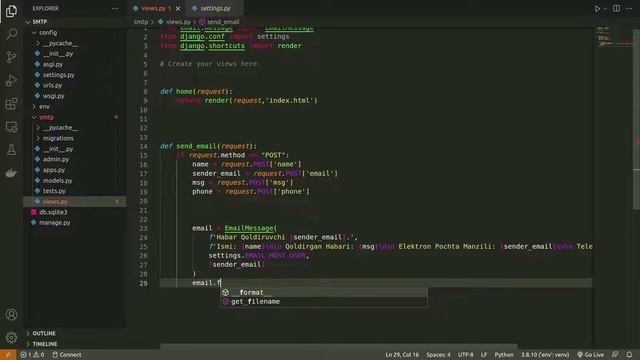Select __format__ autocomplete suggestion
640x360 pixels.
click(x=324, y=292)
